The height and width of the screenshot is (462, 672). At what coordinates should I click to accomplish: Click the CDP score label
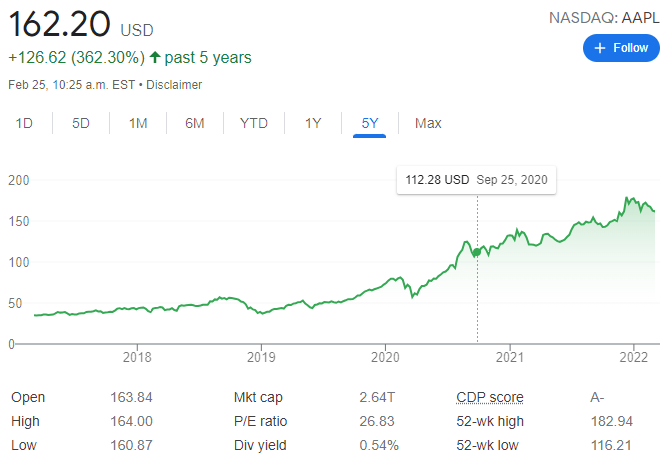point(489,397)
